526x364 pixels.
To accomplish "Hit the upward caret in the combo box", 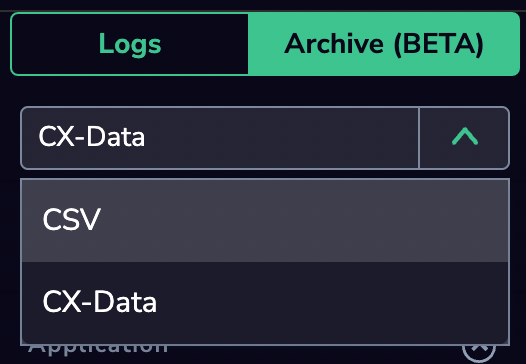I will point(465,138).
